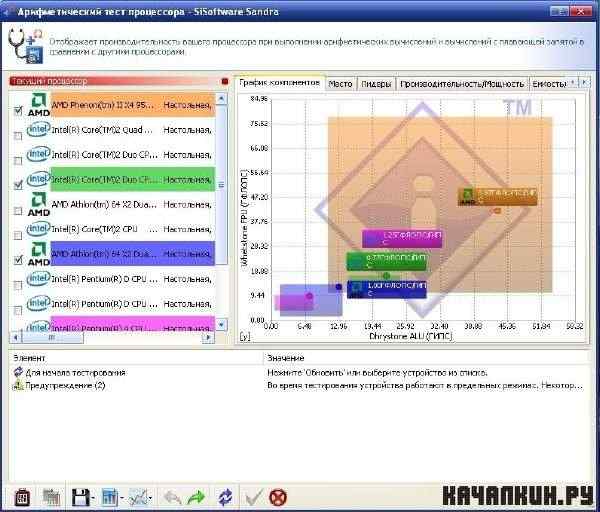Open the Место tab

pyautogui.click(x=340, y=83)
